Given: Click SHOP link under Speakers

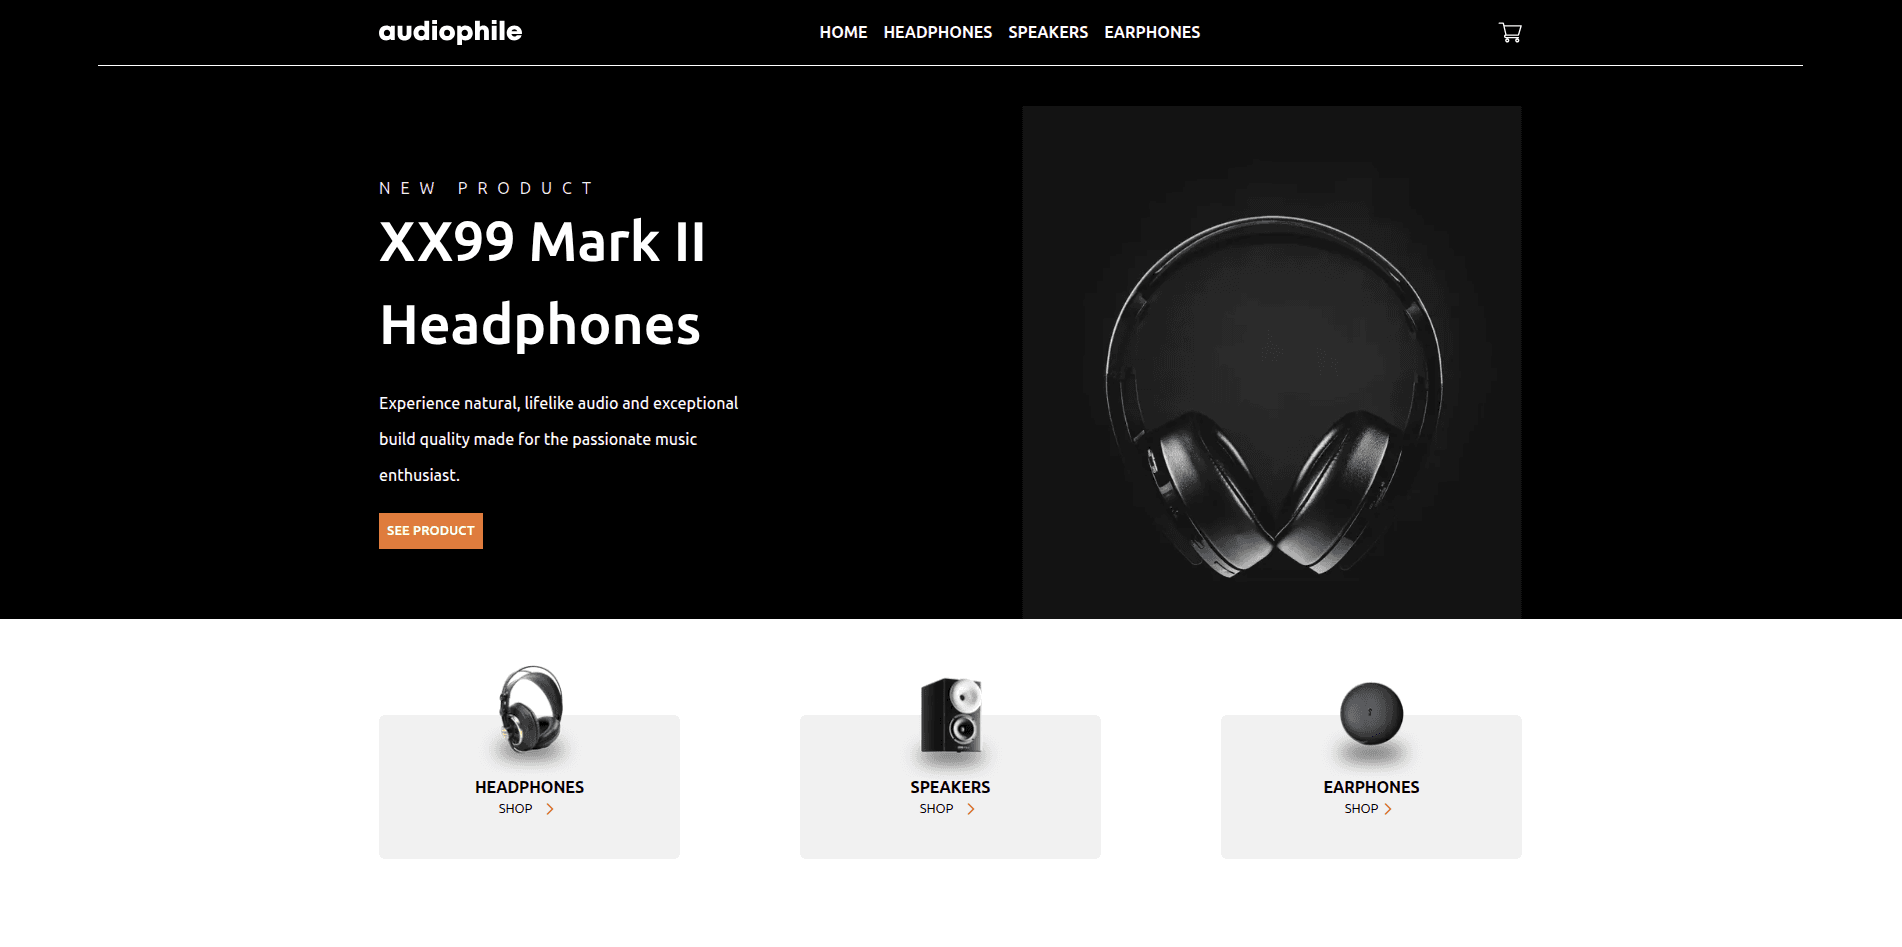Looking at the screenshot, I should click(936, 809).
